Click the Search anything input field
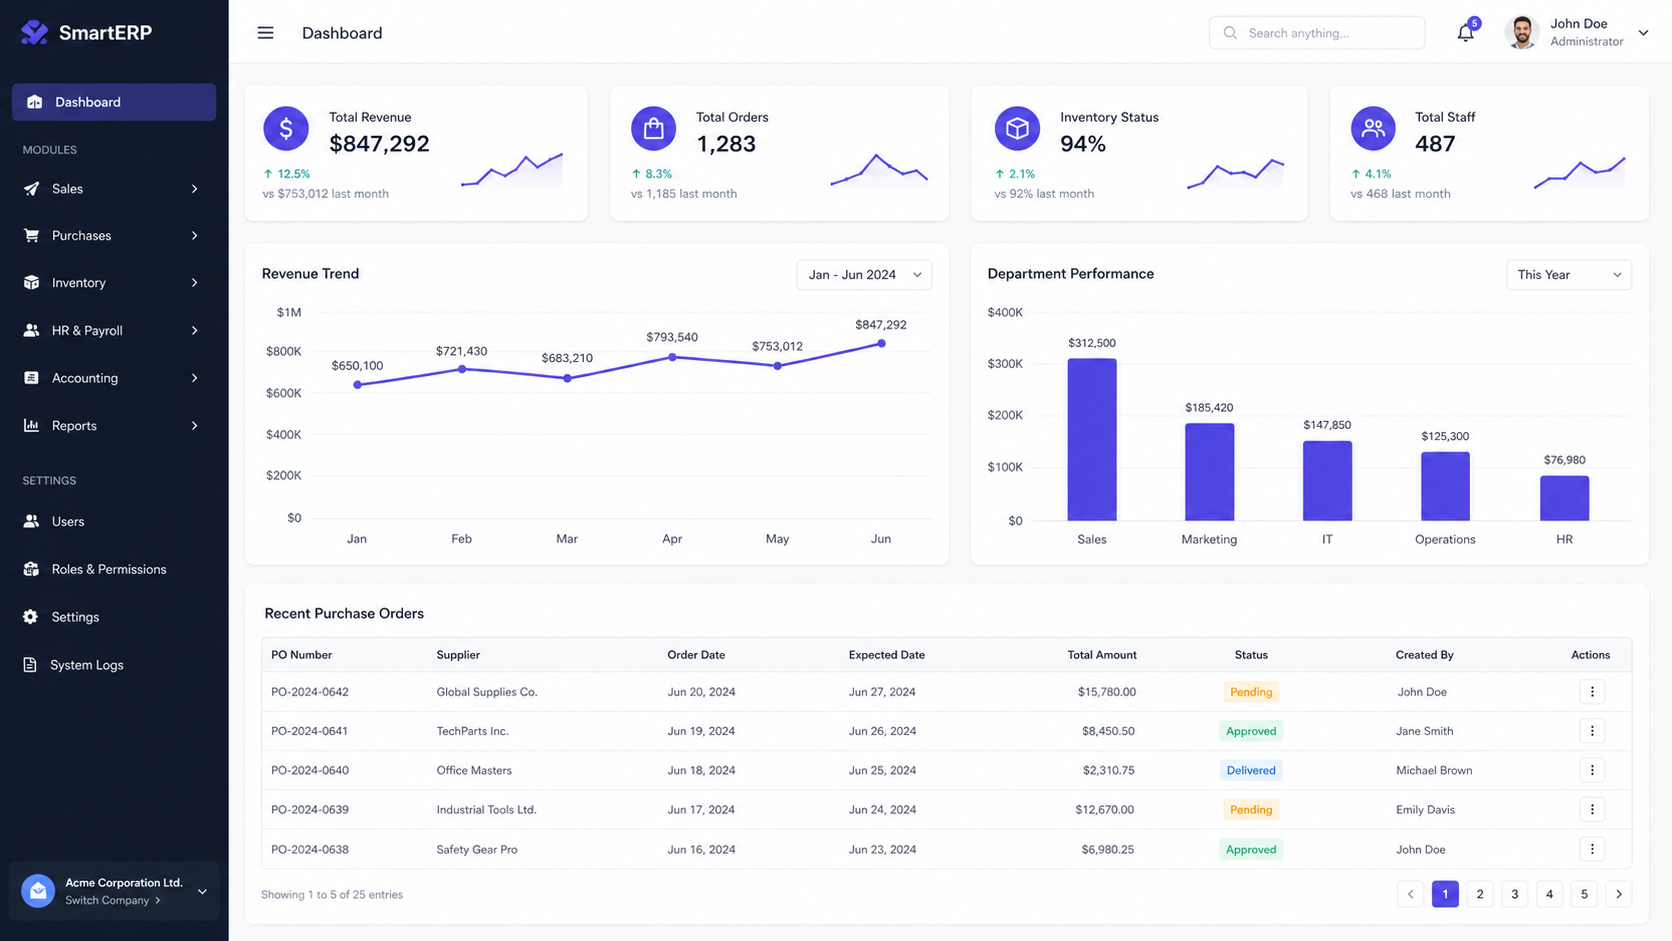Screen dimensions: 1672x941 (x=1317, y=33)
